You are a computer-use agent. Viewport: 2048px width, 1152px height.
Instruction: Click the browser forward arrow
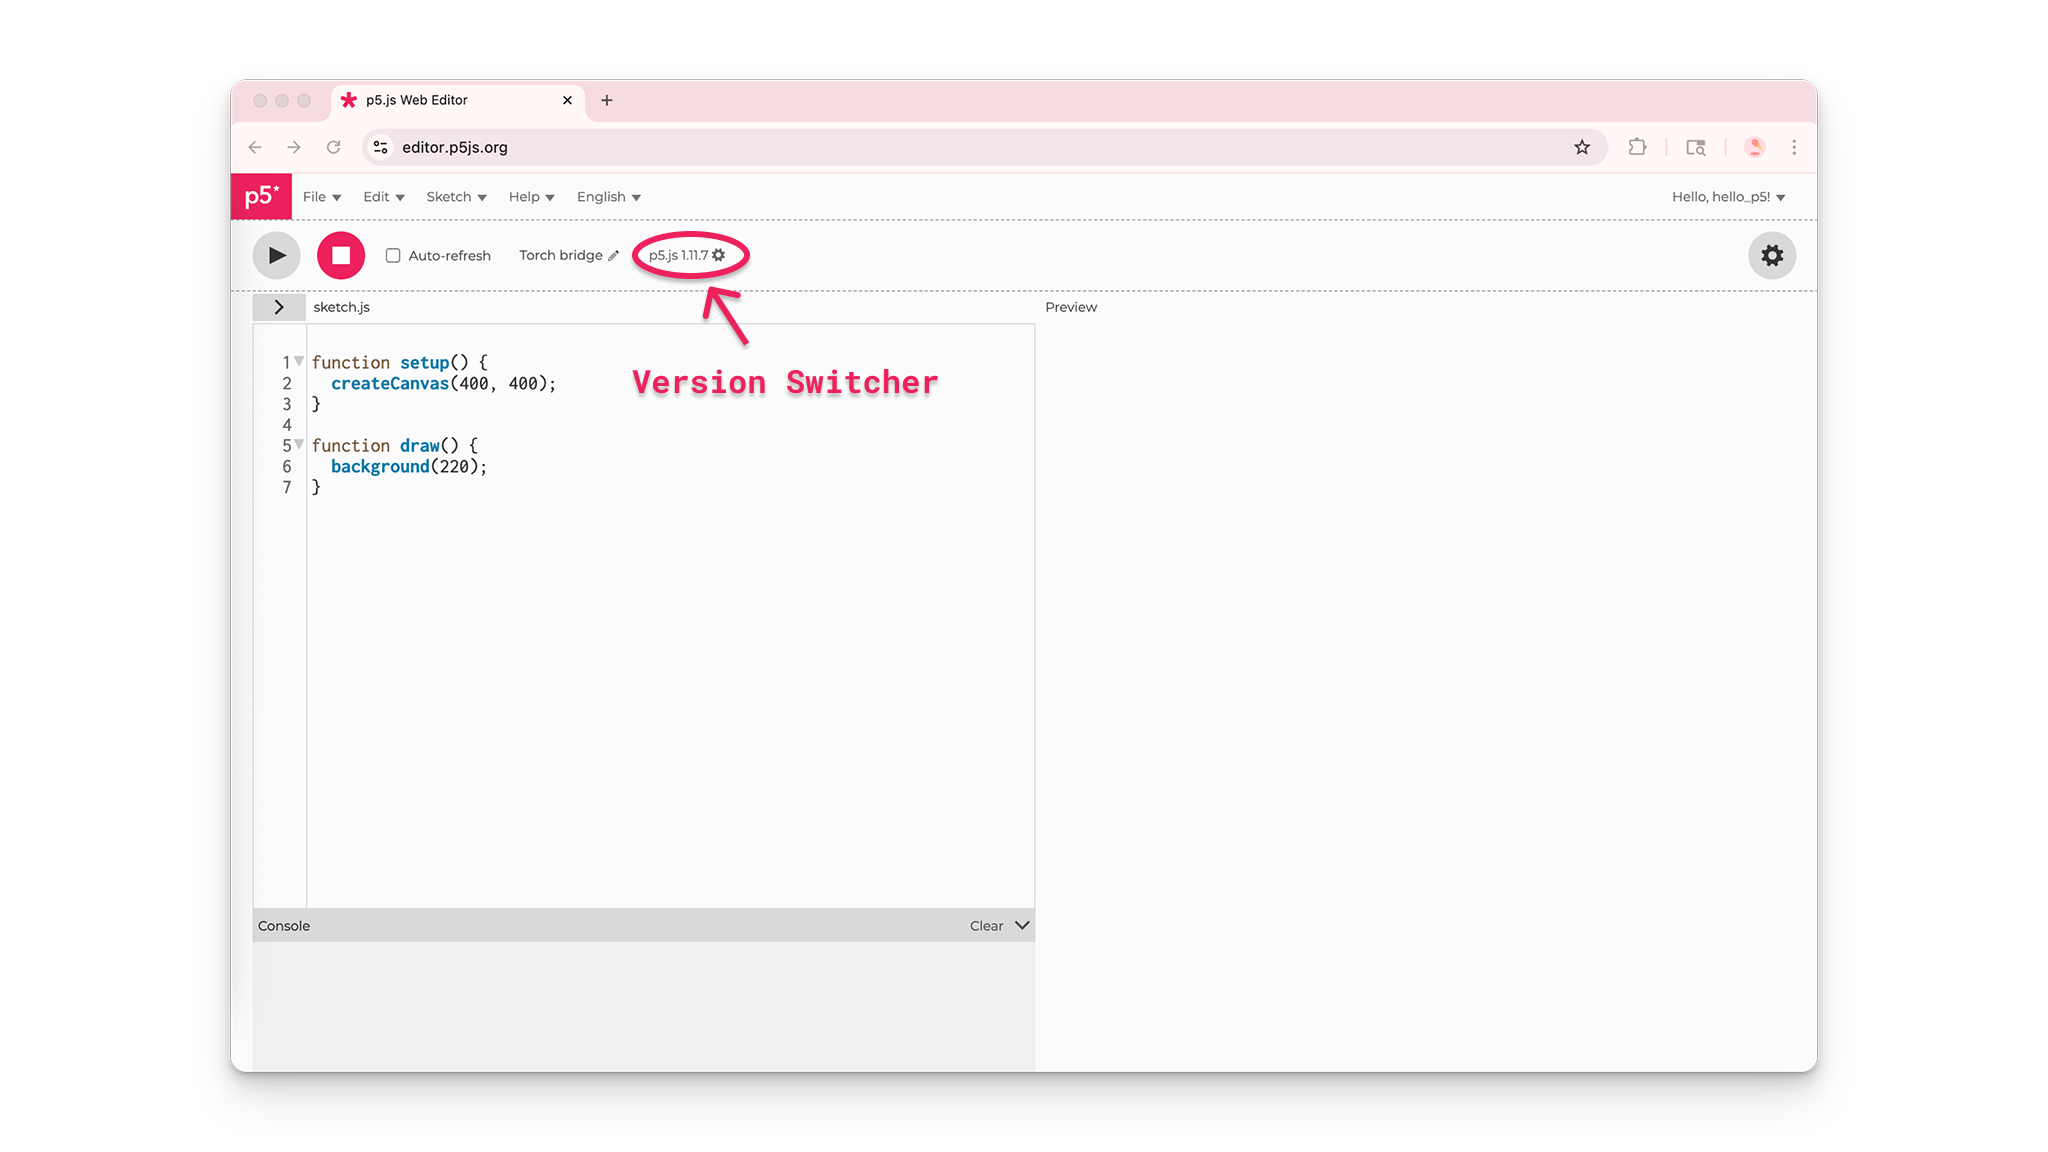294,147
